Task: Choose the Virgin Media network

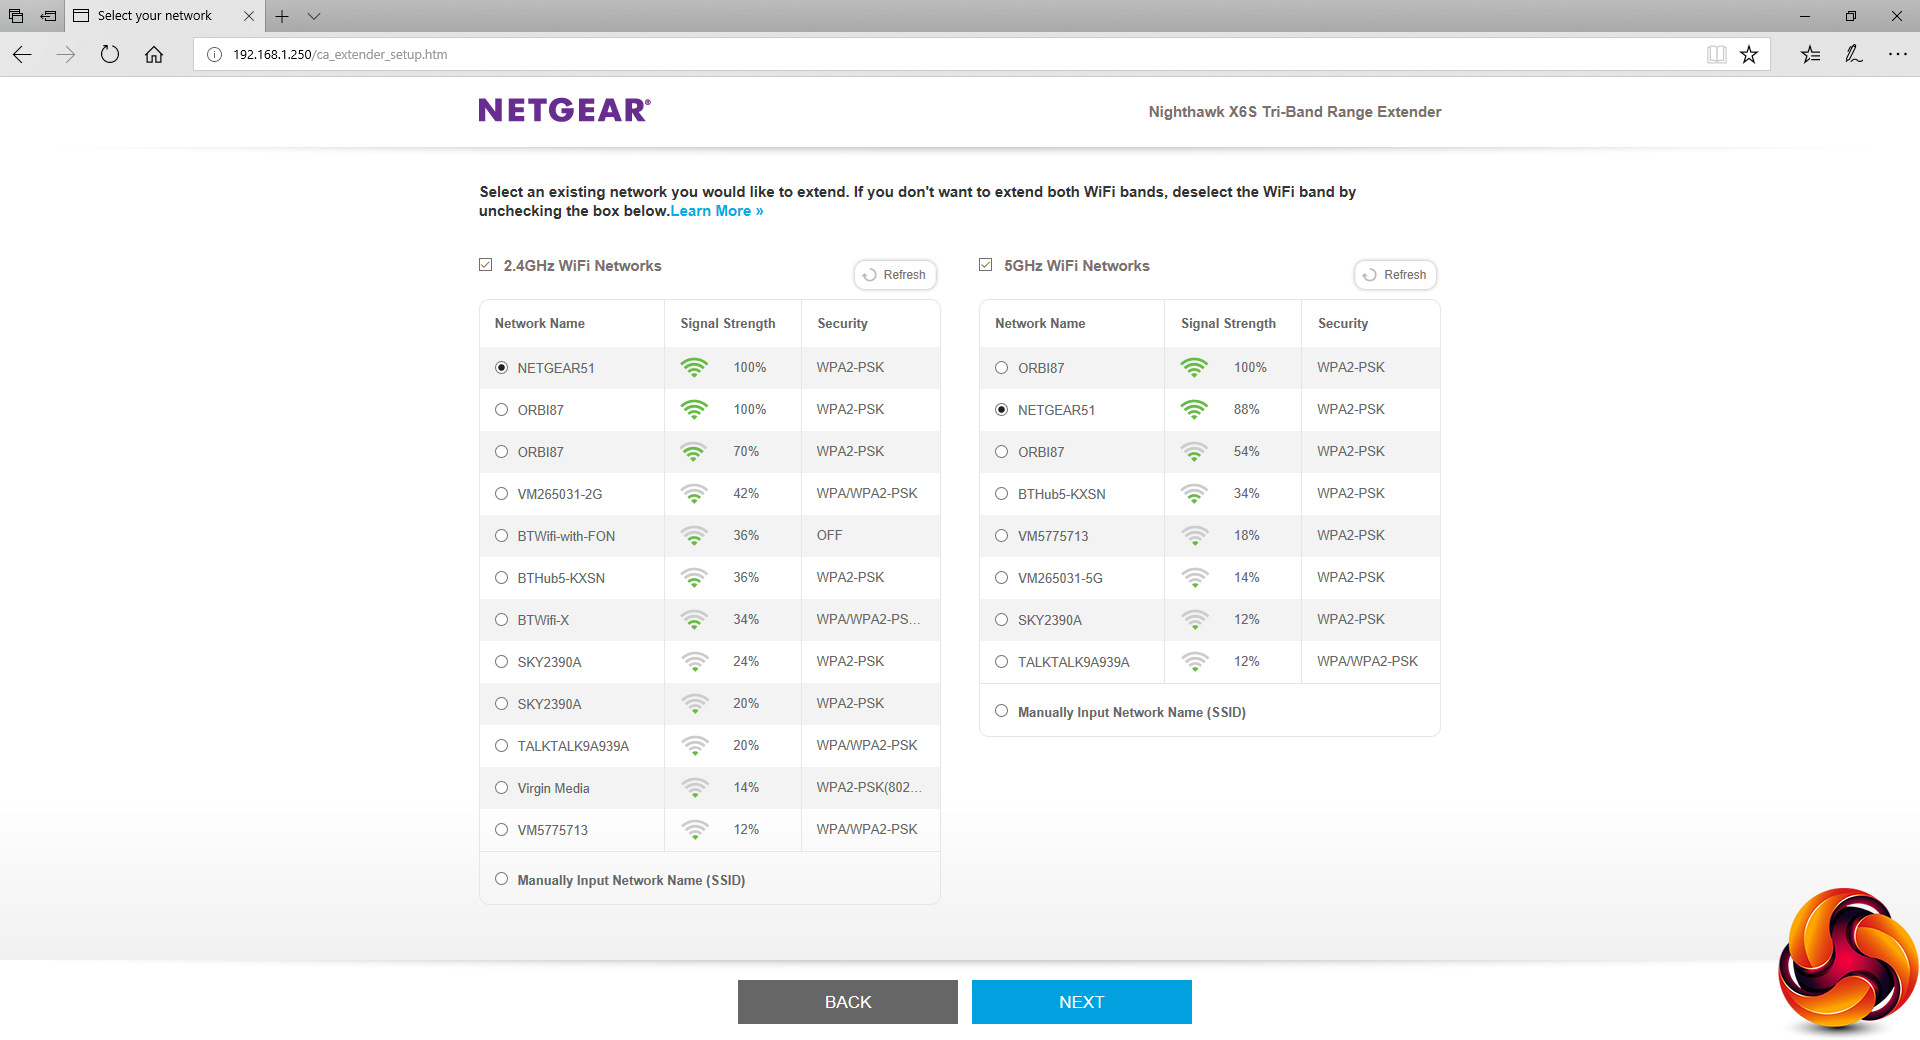Action: 502,788
